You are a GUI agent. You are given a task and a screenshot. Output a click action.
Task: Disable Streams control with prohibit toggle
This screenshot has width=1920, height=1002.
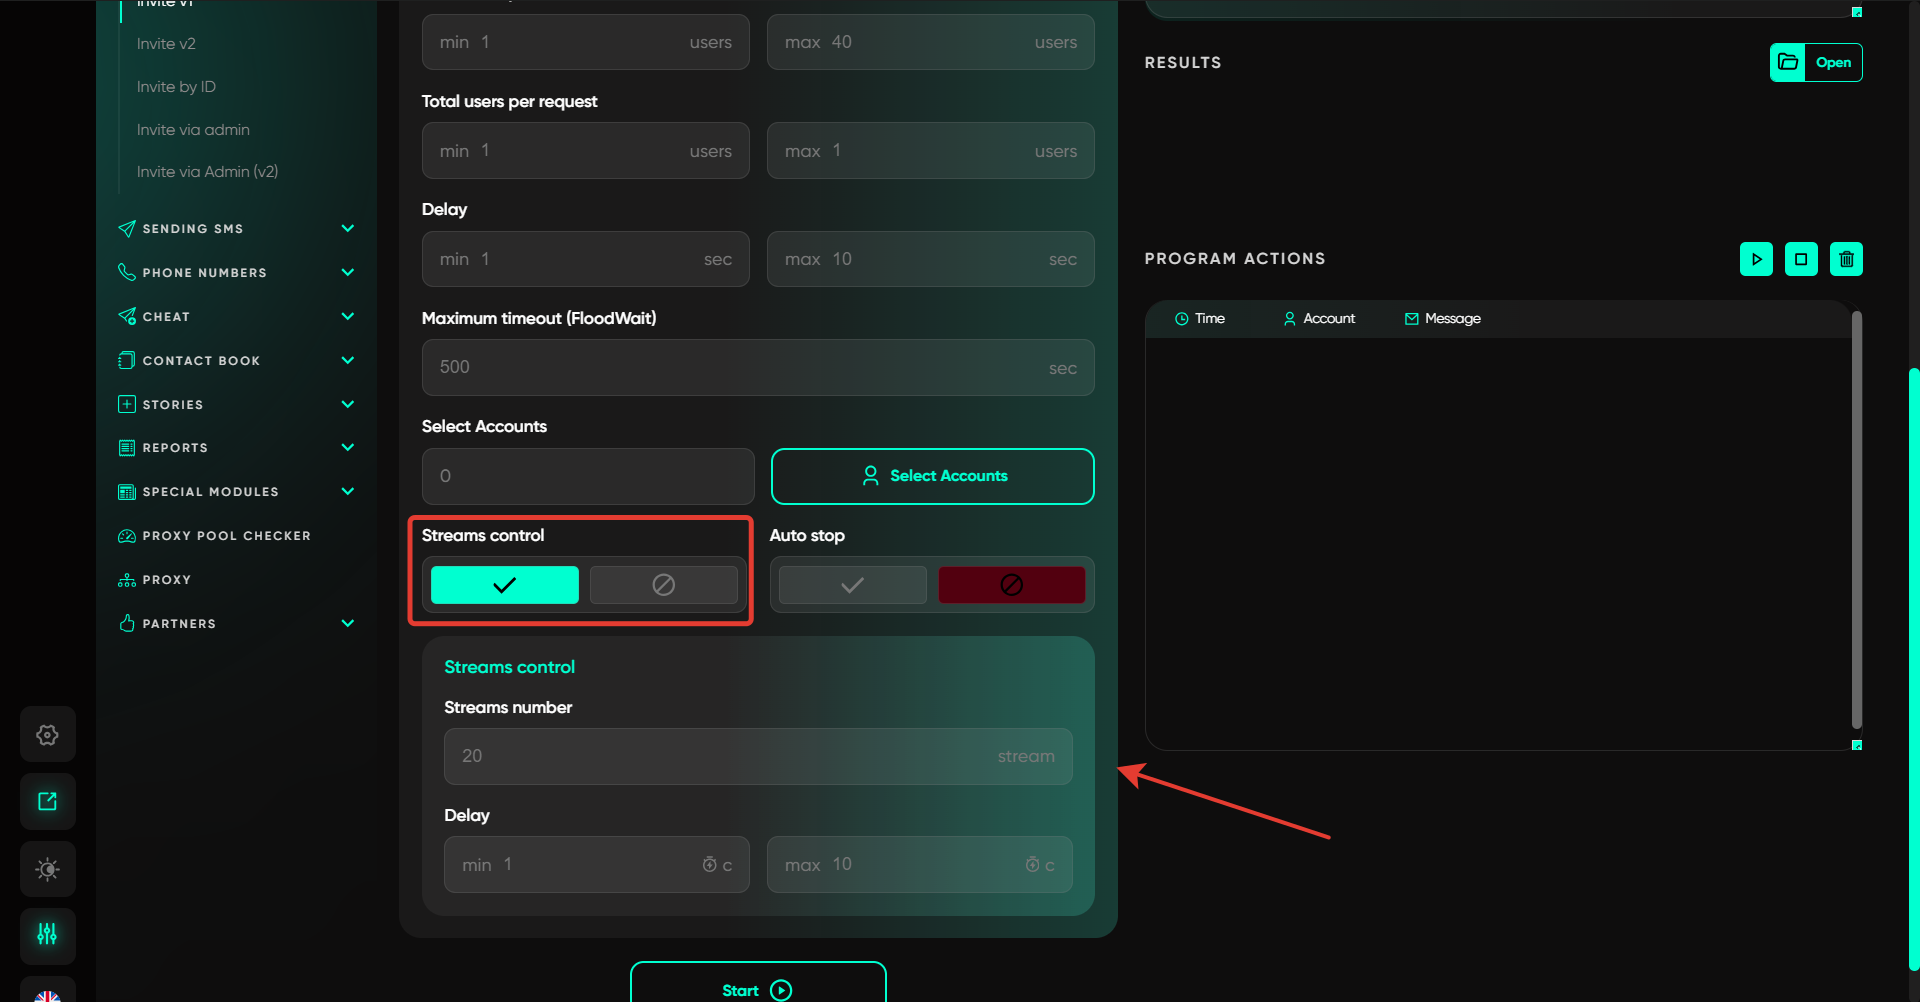click(663, 585)
